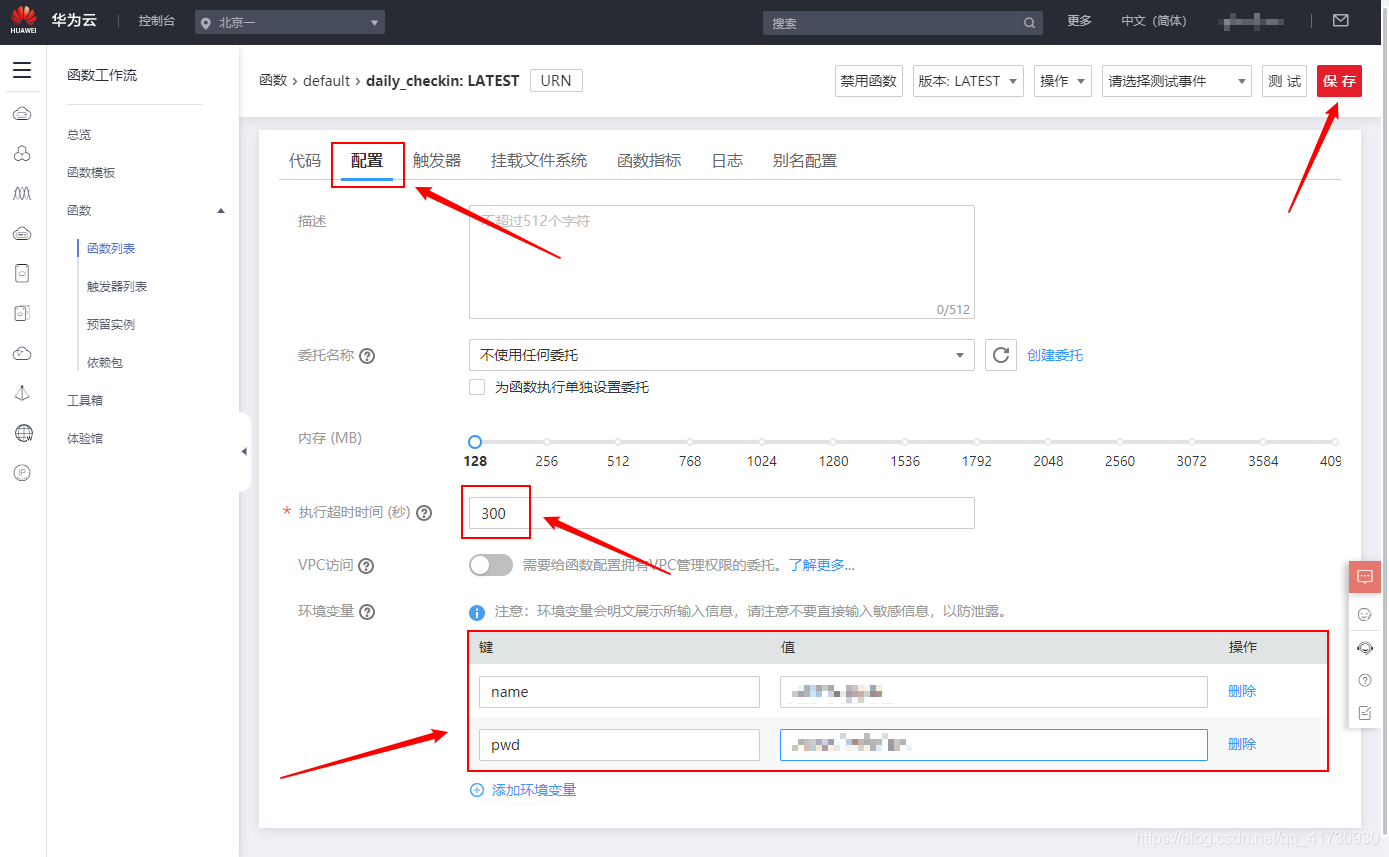Image resolution: width=1389 pixels, height=857 pixels.
Task: Click the circled IP icon in sidebar
Action: (22, 473)
